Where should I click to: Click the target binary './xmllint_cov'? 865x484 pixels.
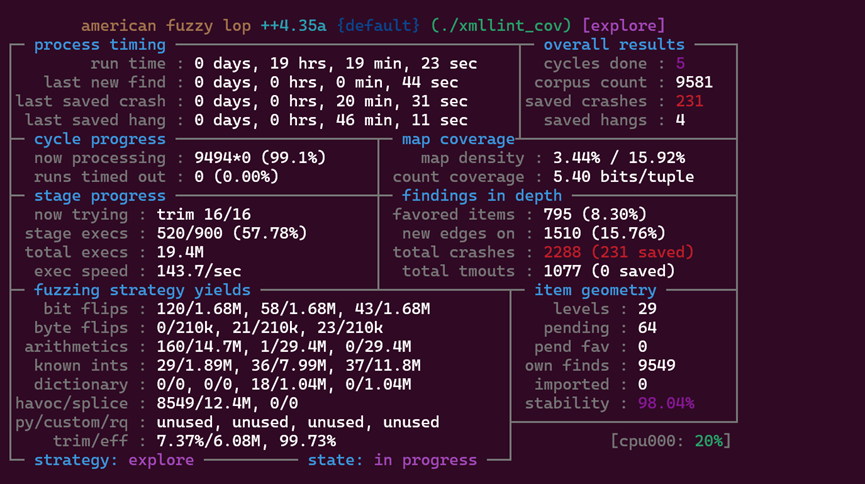(501, 26)
